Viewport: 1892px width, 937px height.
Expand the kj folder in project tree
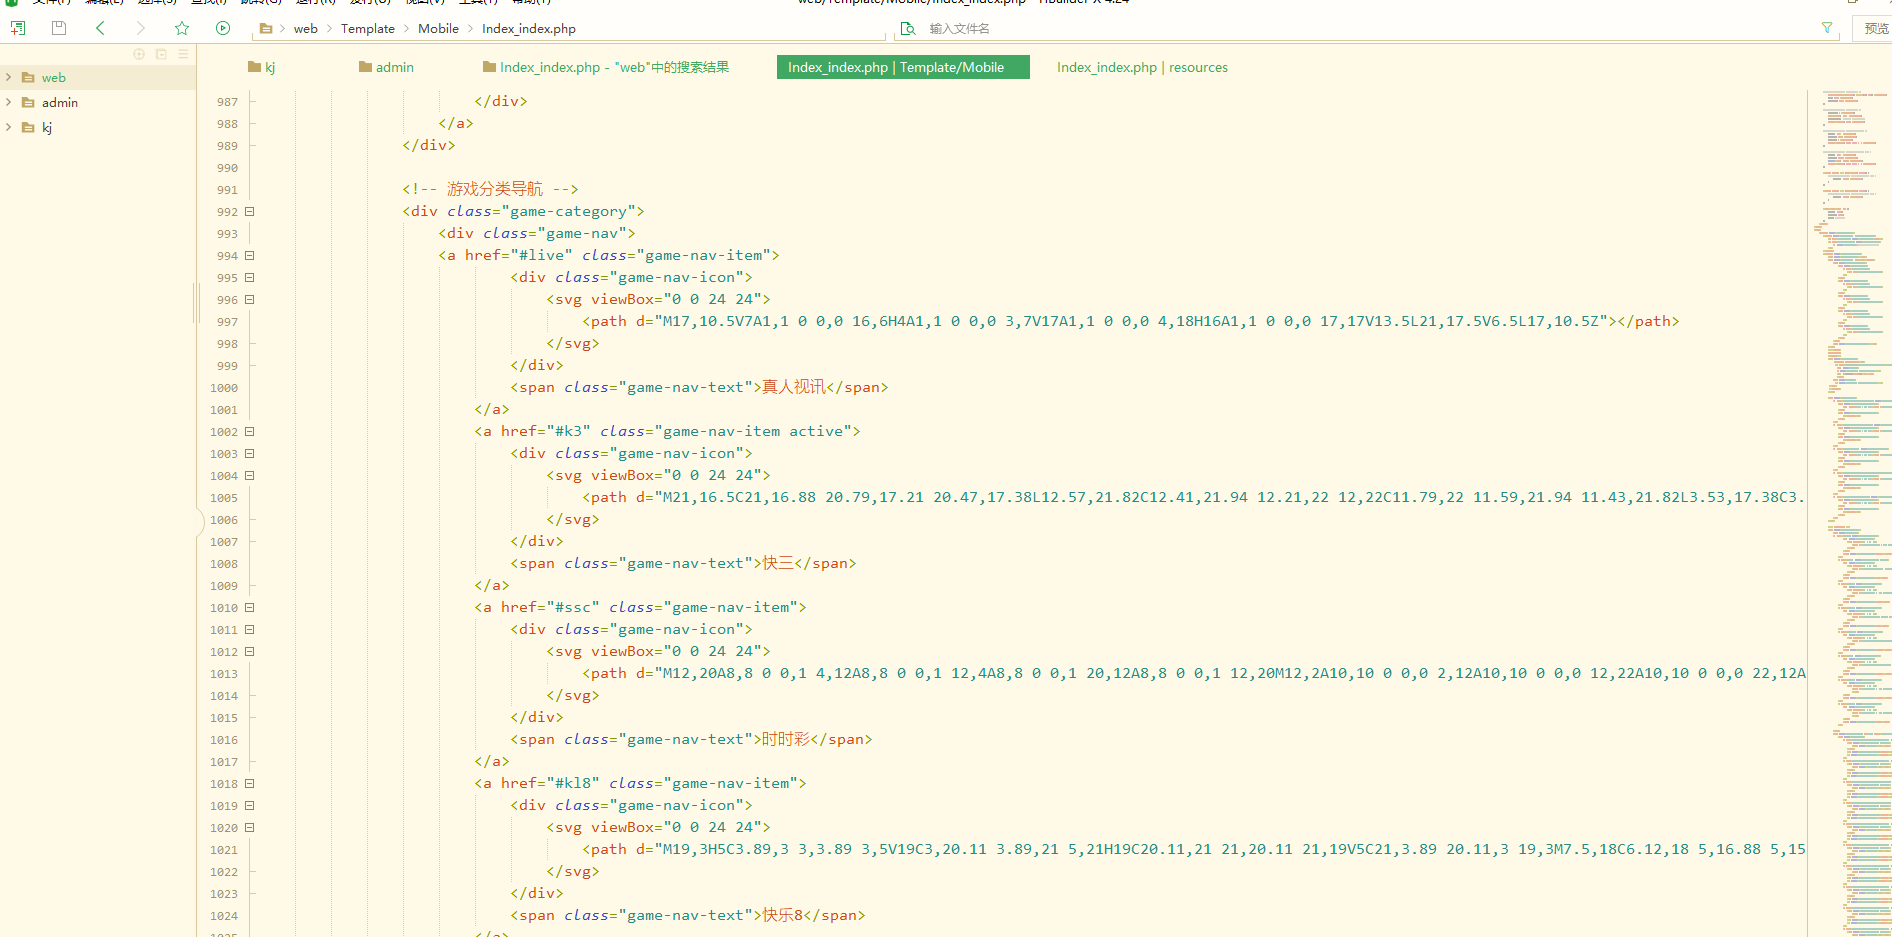click(9, 127)
